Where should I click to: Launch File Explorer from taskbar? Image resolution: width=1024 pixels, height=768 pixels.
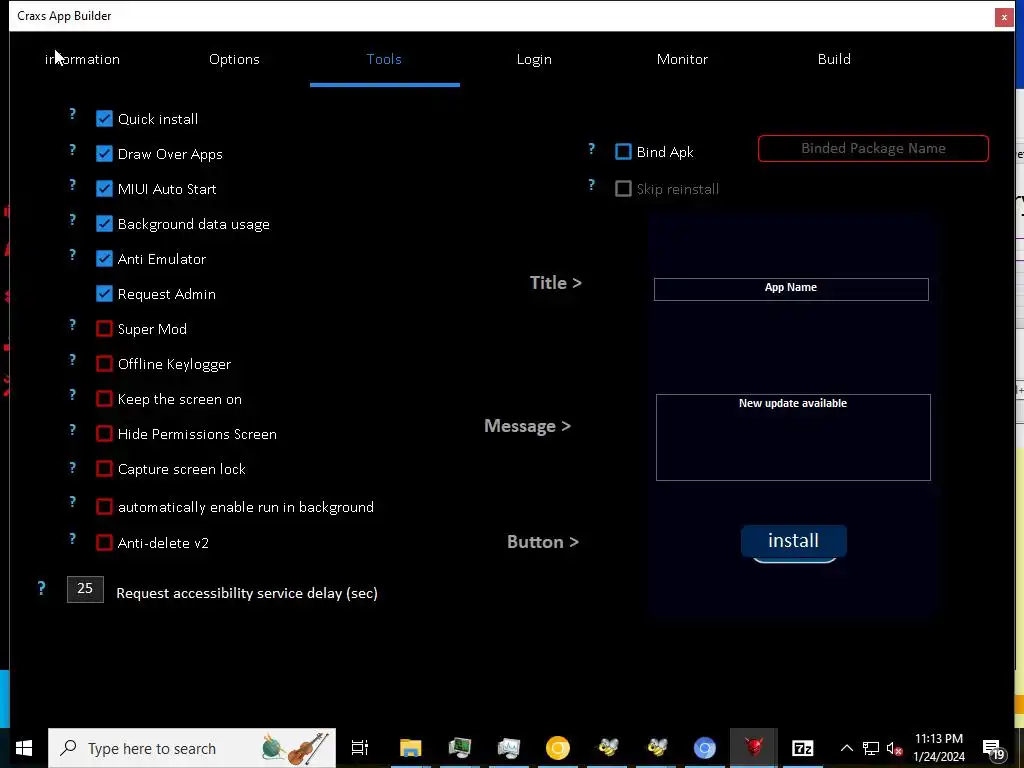point(411,748)
